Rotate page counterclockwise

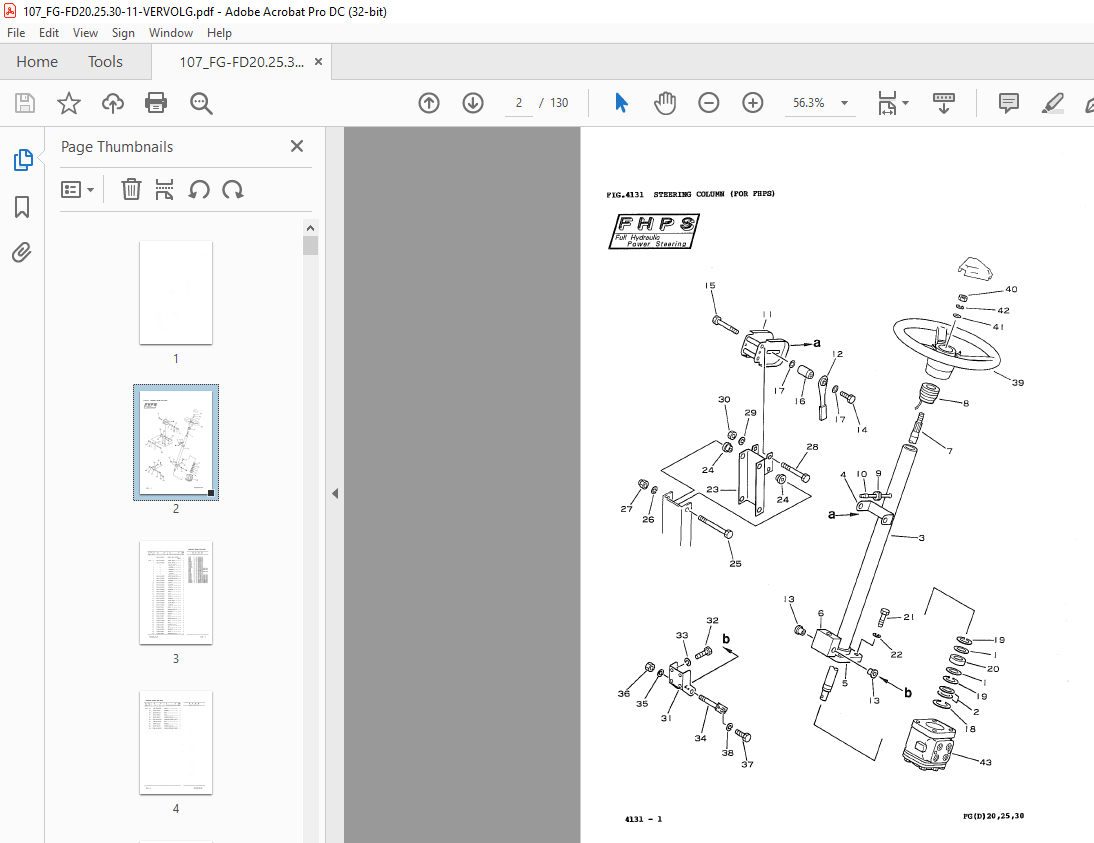(199, 189)
